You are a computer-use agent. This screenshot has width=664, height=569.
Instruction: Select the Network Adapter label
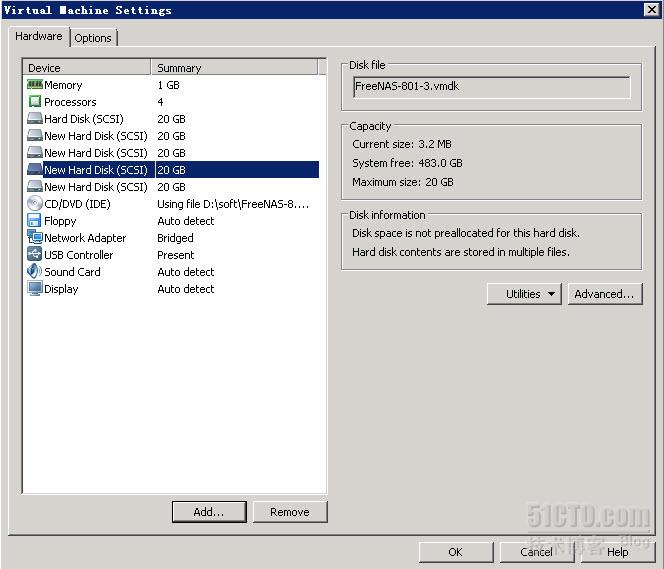[85, 238]
